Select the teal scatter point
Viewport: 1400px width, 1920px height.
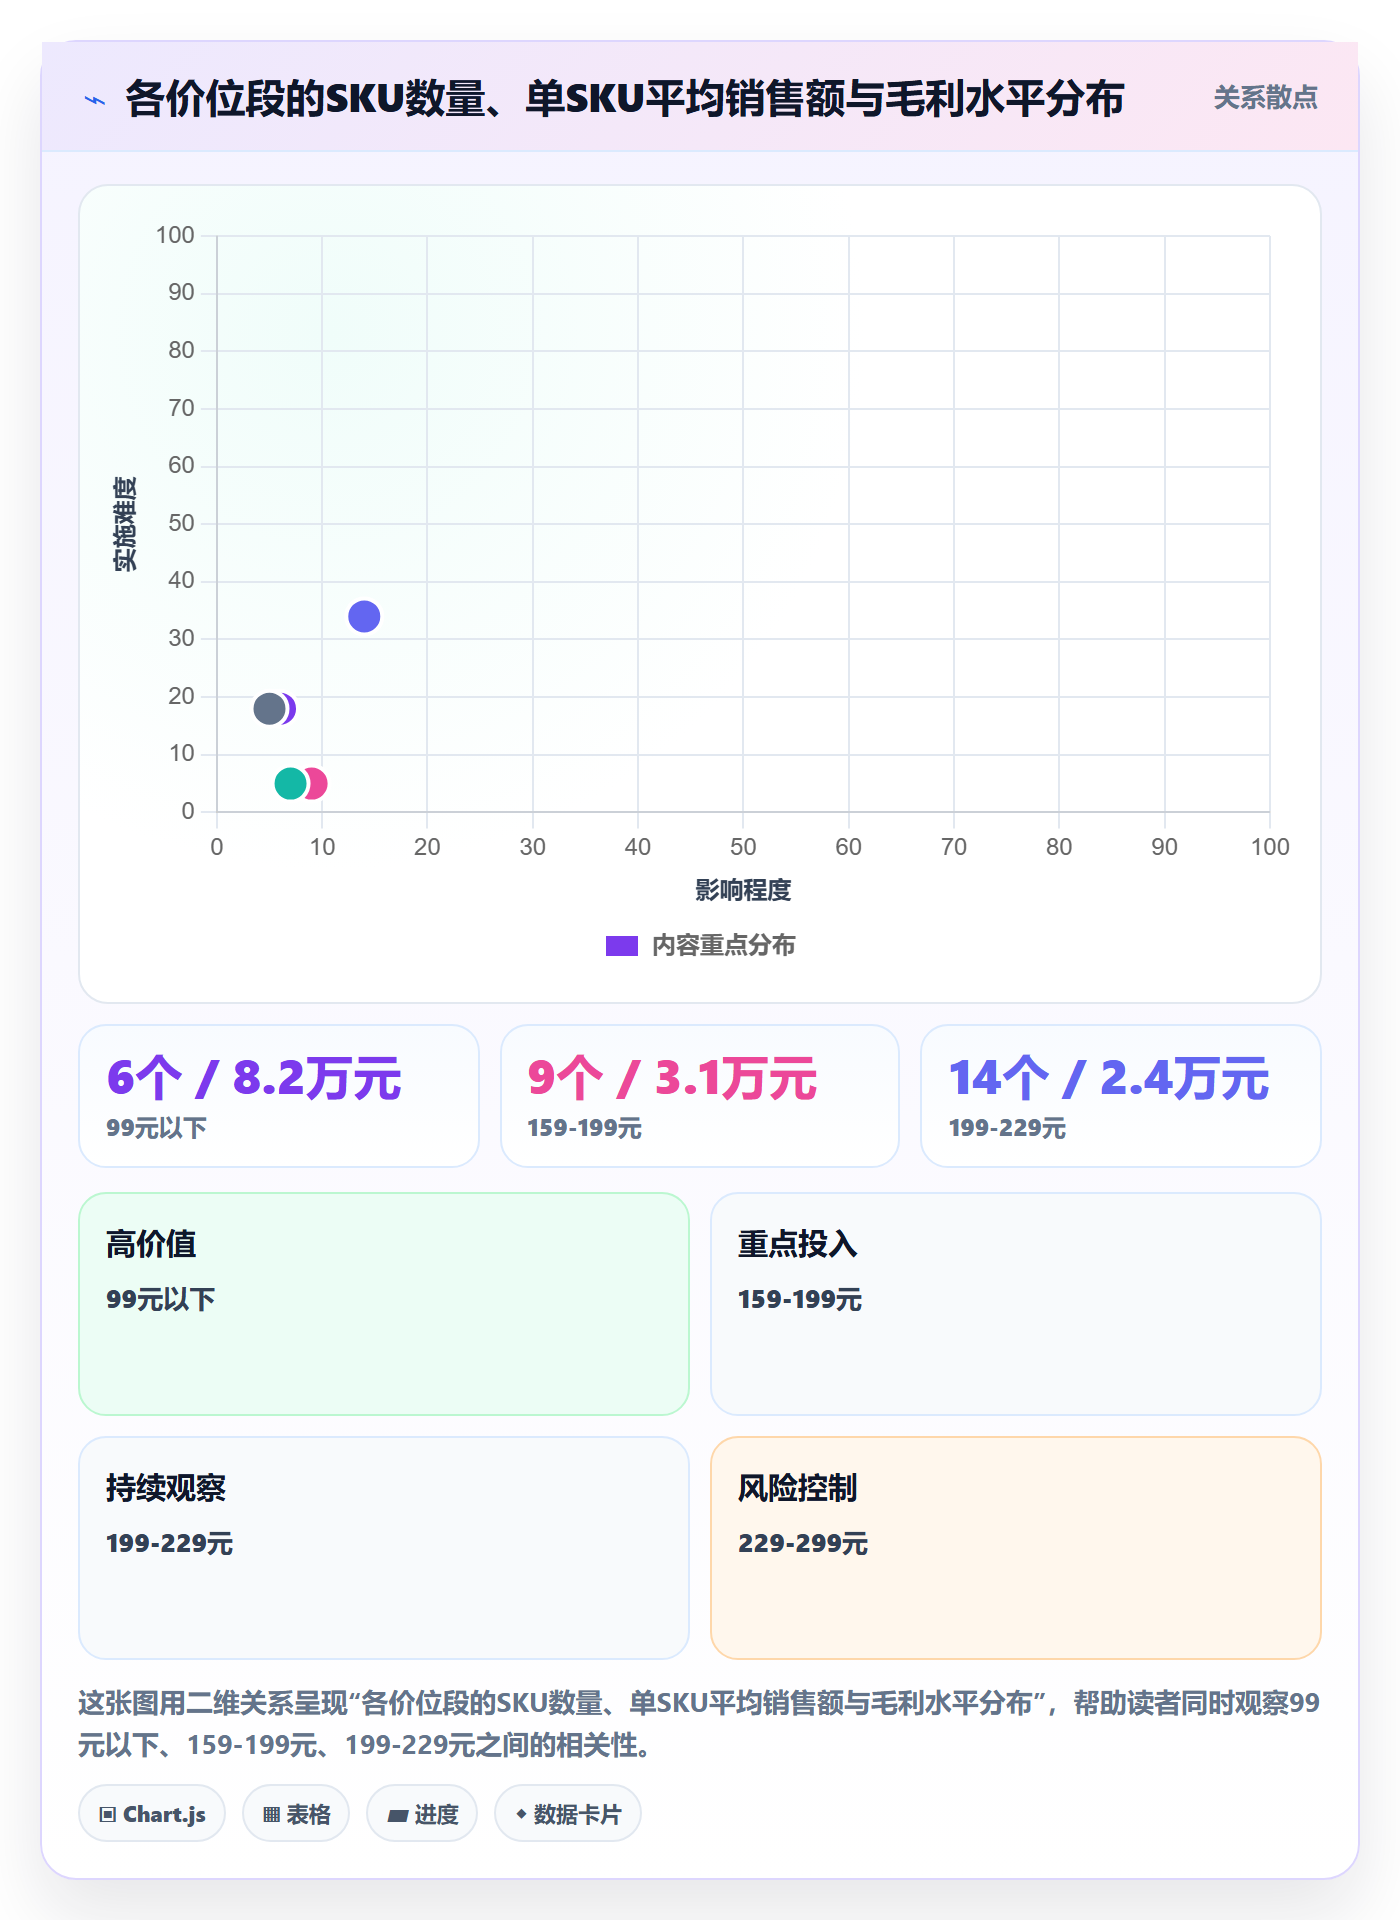point(290,784)
